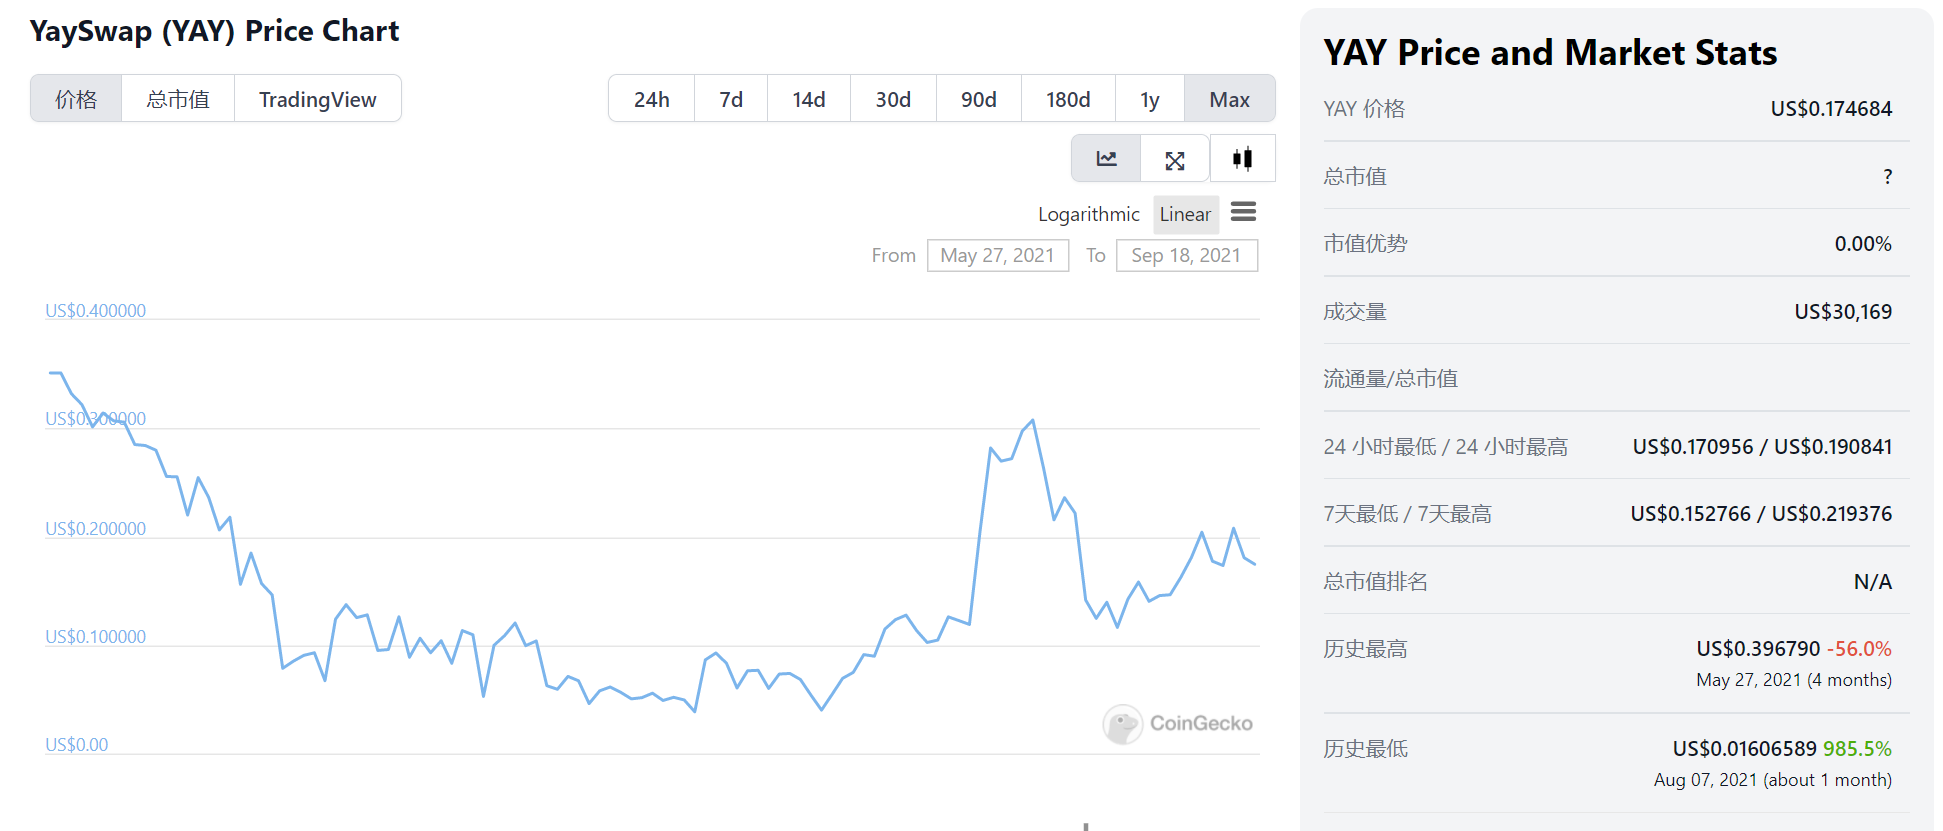
Task: Select the line chart view icon
Action: (1106, 158)
